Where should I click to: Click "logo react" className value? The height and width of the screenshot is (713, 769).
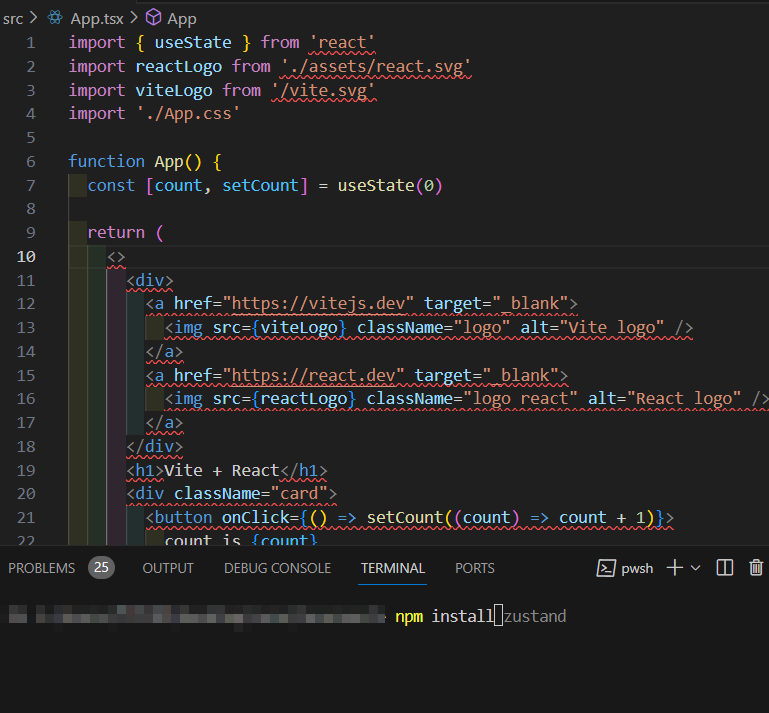tap(520, 399)
